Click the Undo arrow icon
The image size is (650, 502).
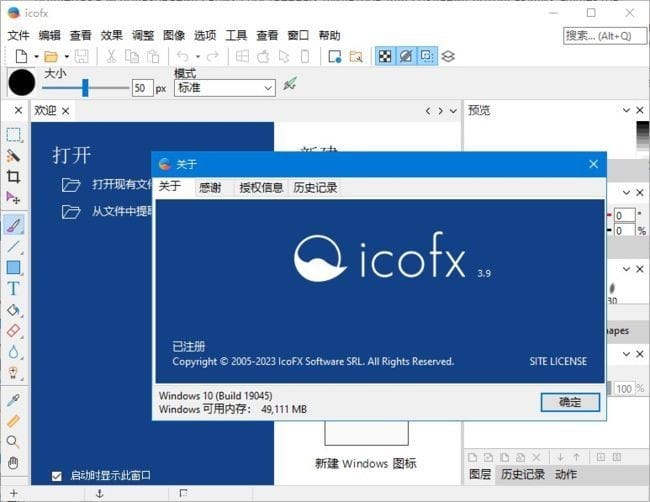pyautogui.click(x=183, y=56)
